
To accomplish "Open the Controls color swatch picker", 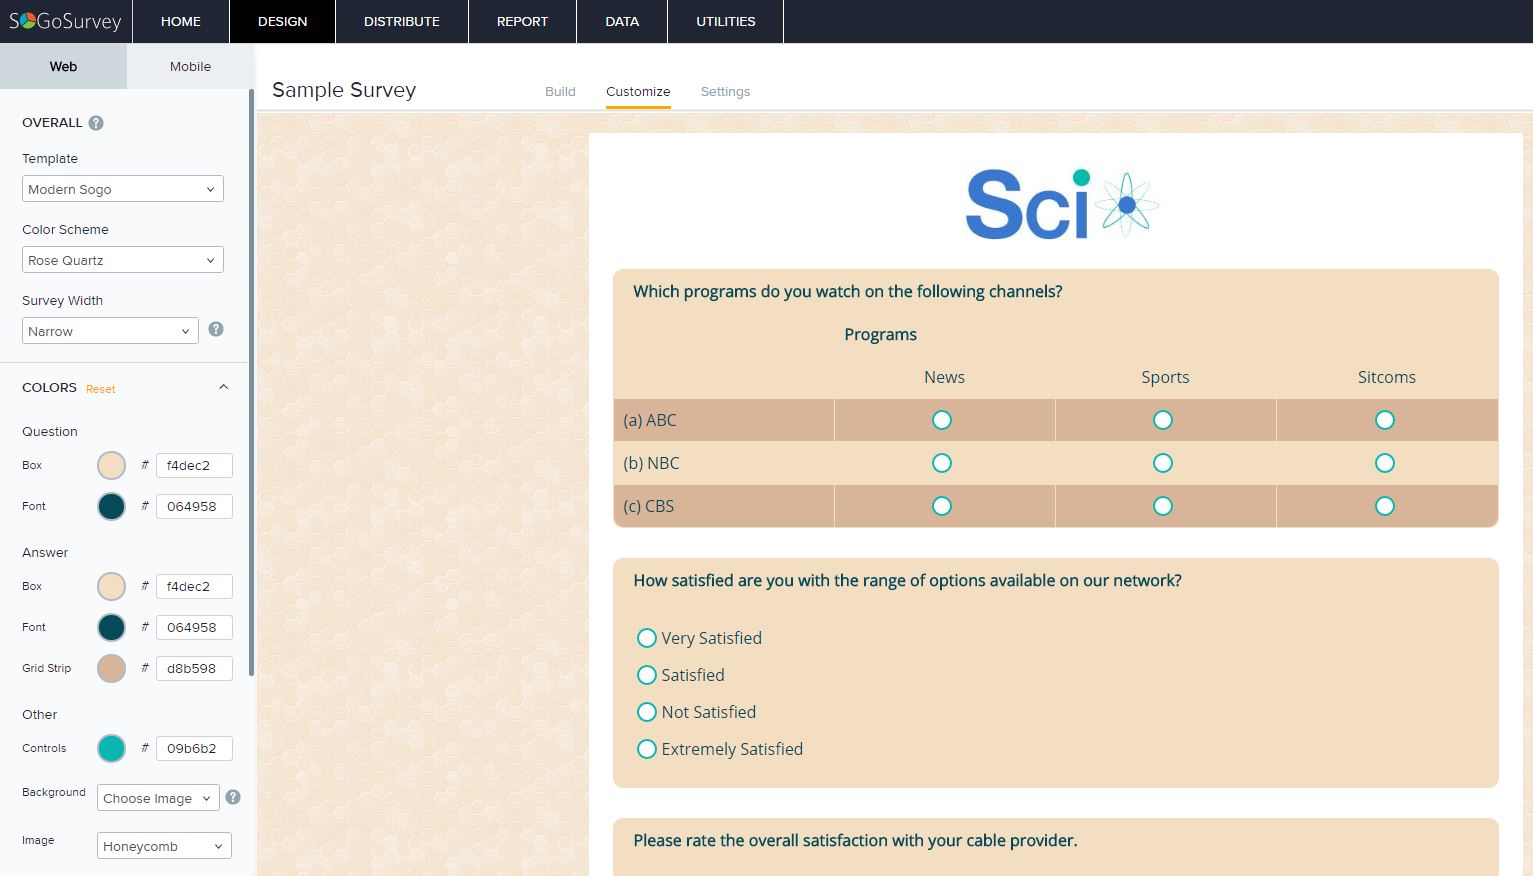I will [111, 748].
